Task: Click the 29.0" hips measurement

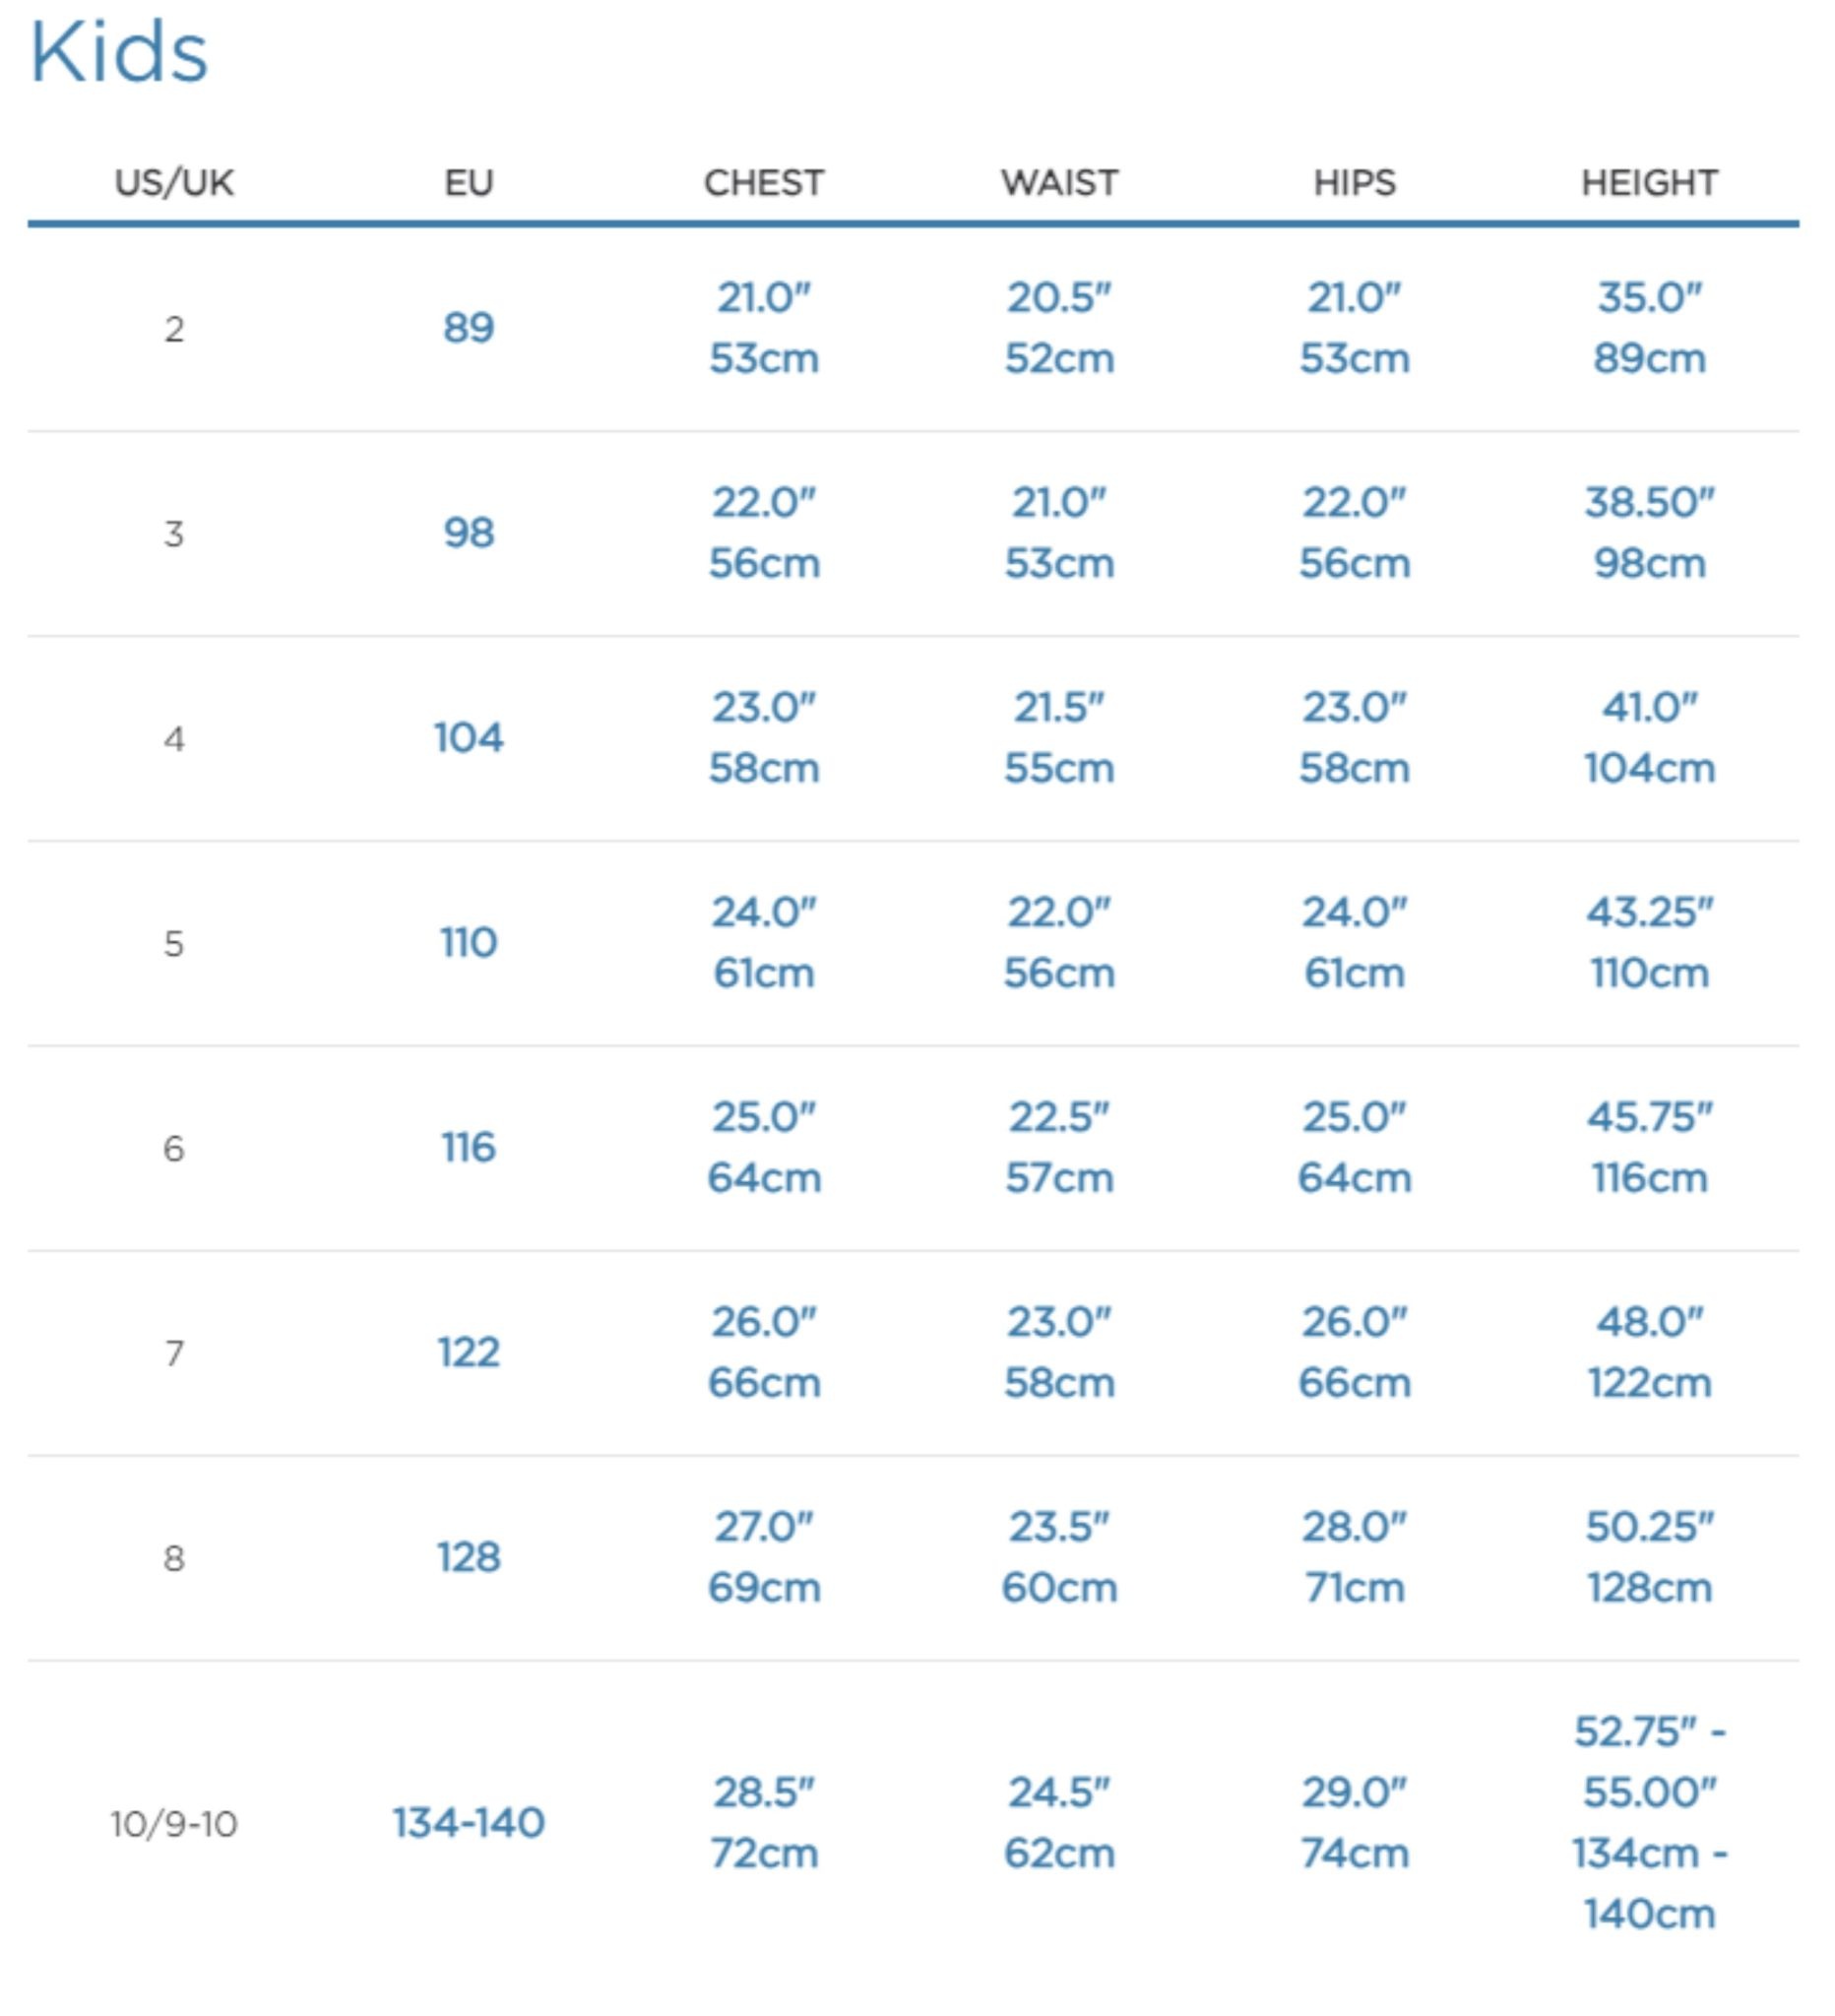Action: (x=1354, y=1793)
